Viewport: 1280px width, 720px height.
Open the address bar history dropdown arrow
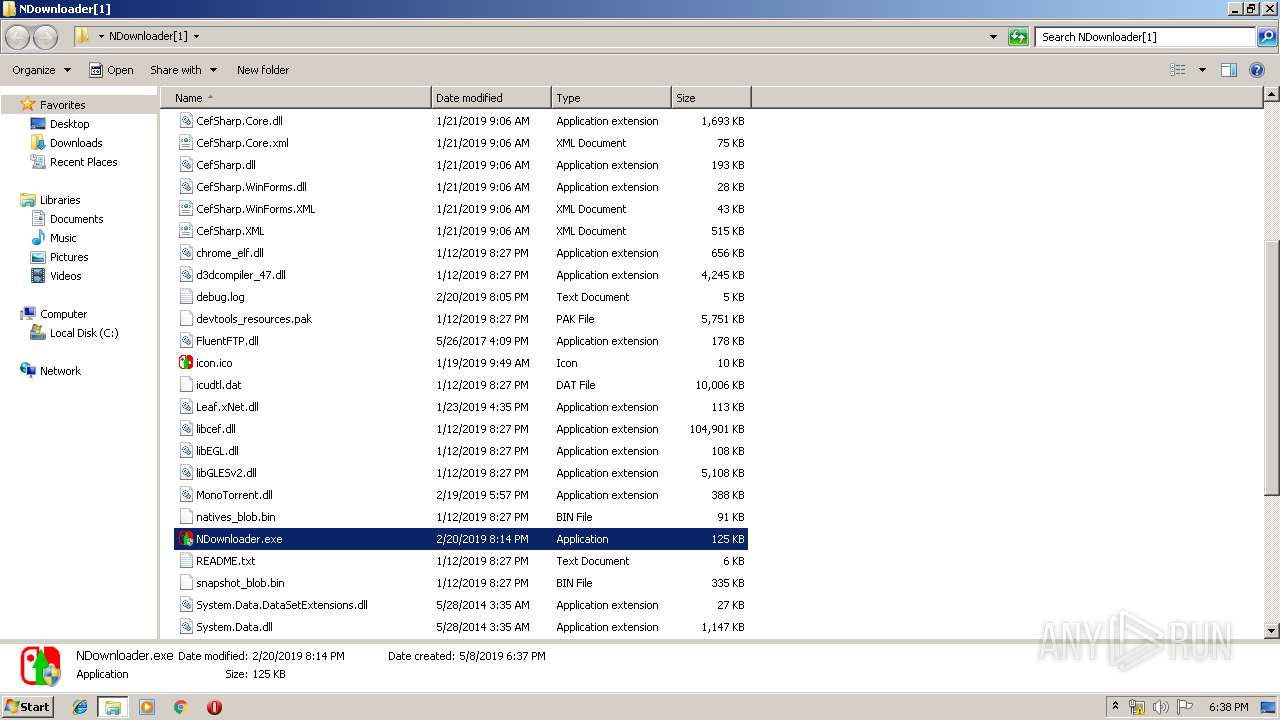993,37
